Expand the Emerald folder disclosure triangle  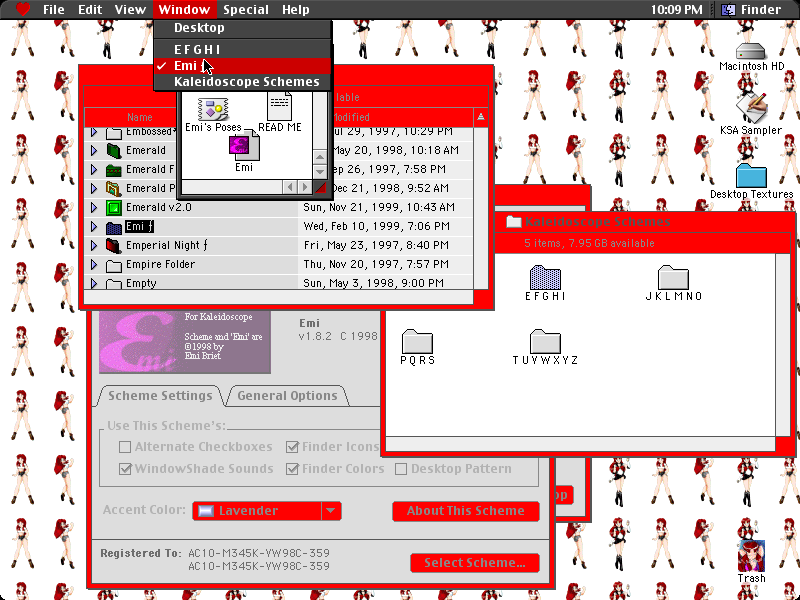click(x=94, y=151)
